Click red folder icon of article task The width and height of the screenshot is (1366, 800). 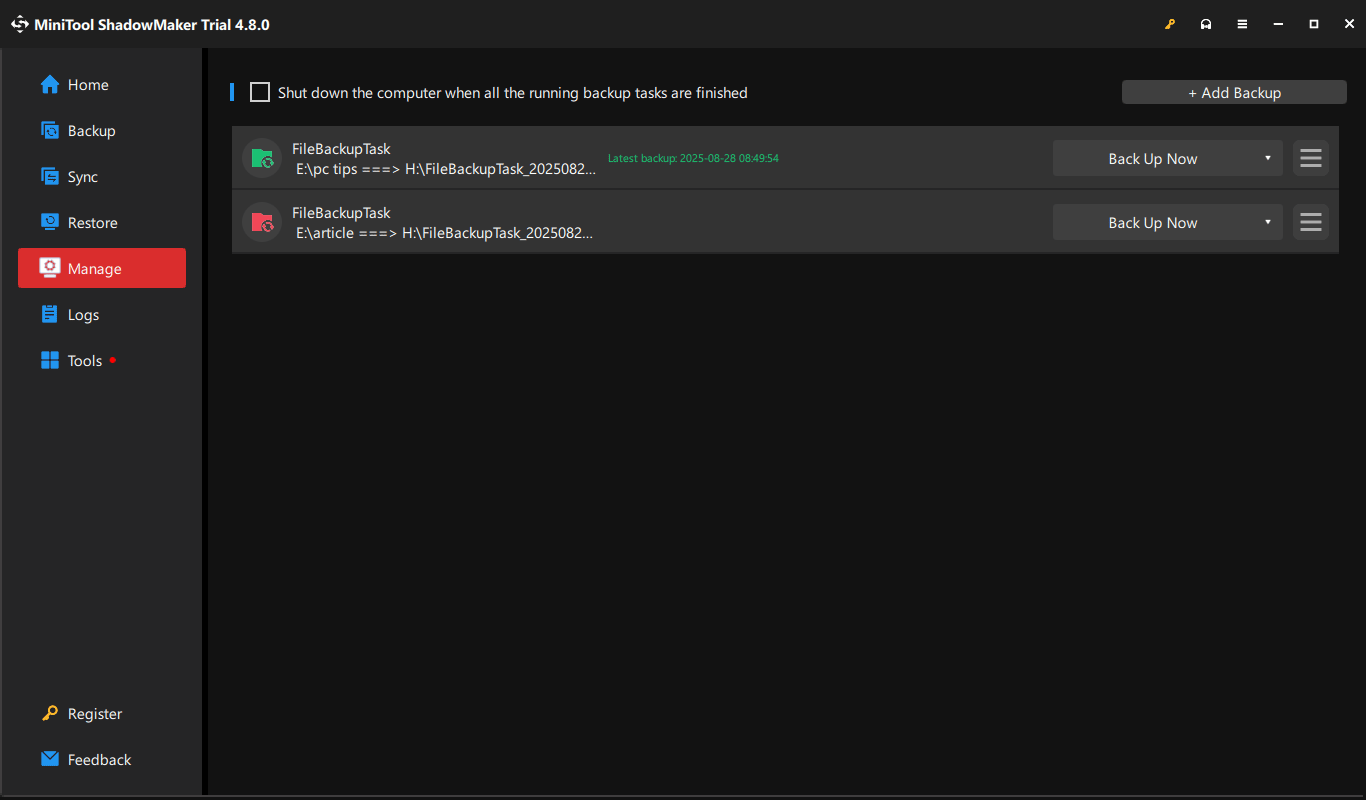click(262, 222)
